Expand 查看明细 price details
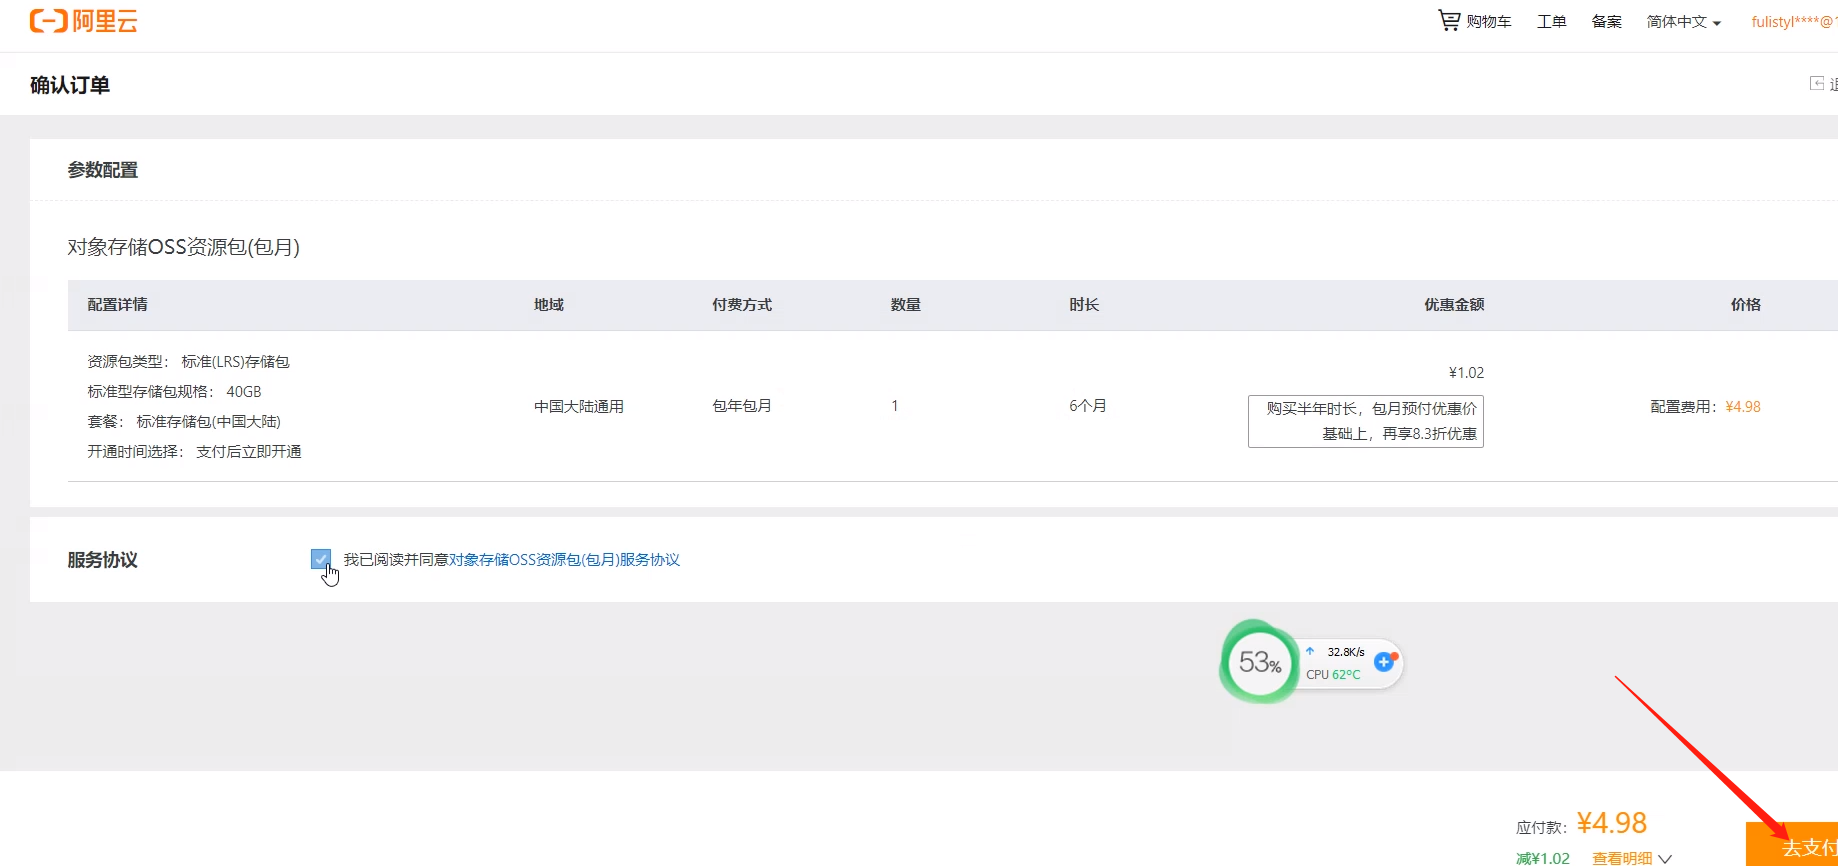 coord(1631,858)
